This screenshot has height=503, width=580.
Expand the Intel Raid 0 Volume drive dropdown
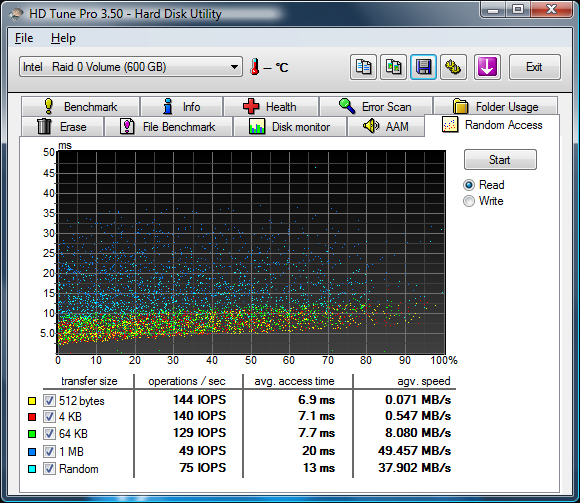131,67
